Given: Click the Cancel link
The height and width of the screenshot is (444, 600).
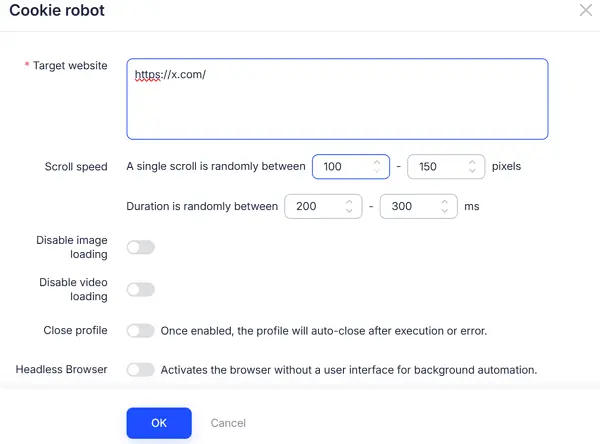Looking at the screenshot, I should click(x=228, y=423).
